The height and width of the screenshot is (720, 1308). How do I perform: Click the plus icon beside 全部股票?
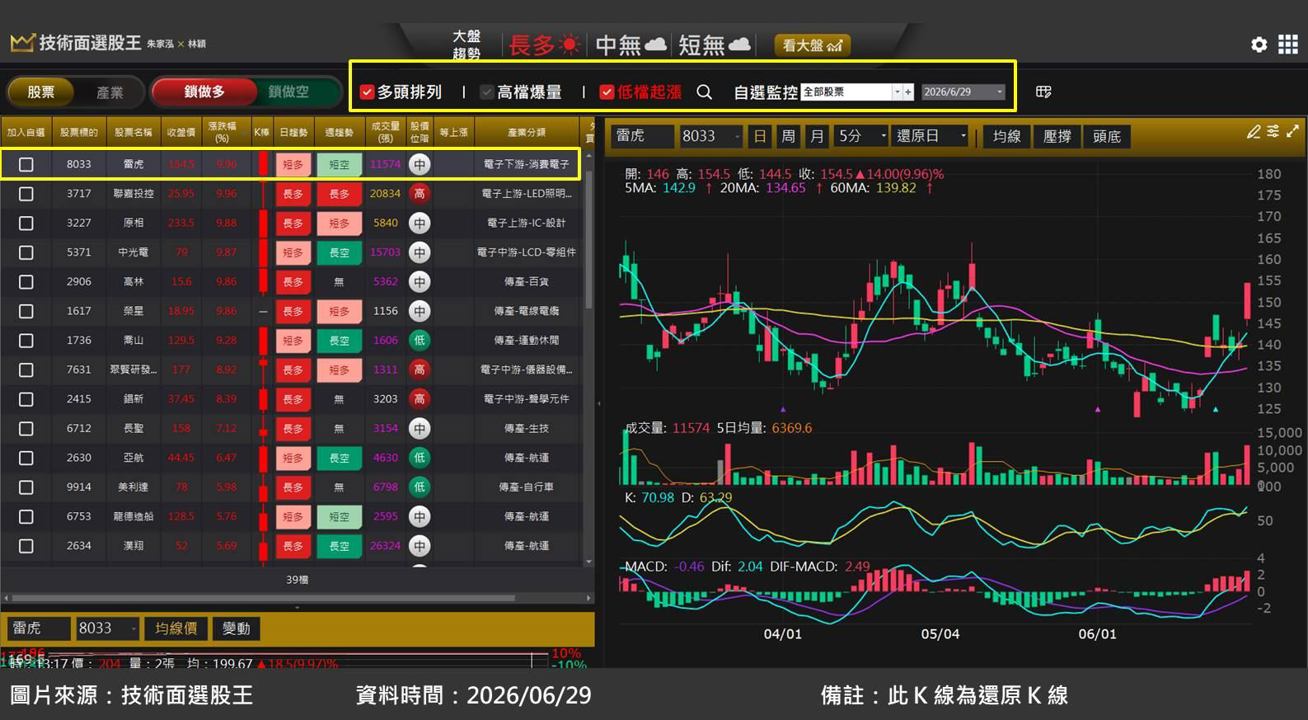[909, 92]
